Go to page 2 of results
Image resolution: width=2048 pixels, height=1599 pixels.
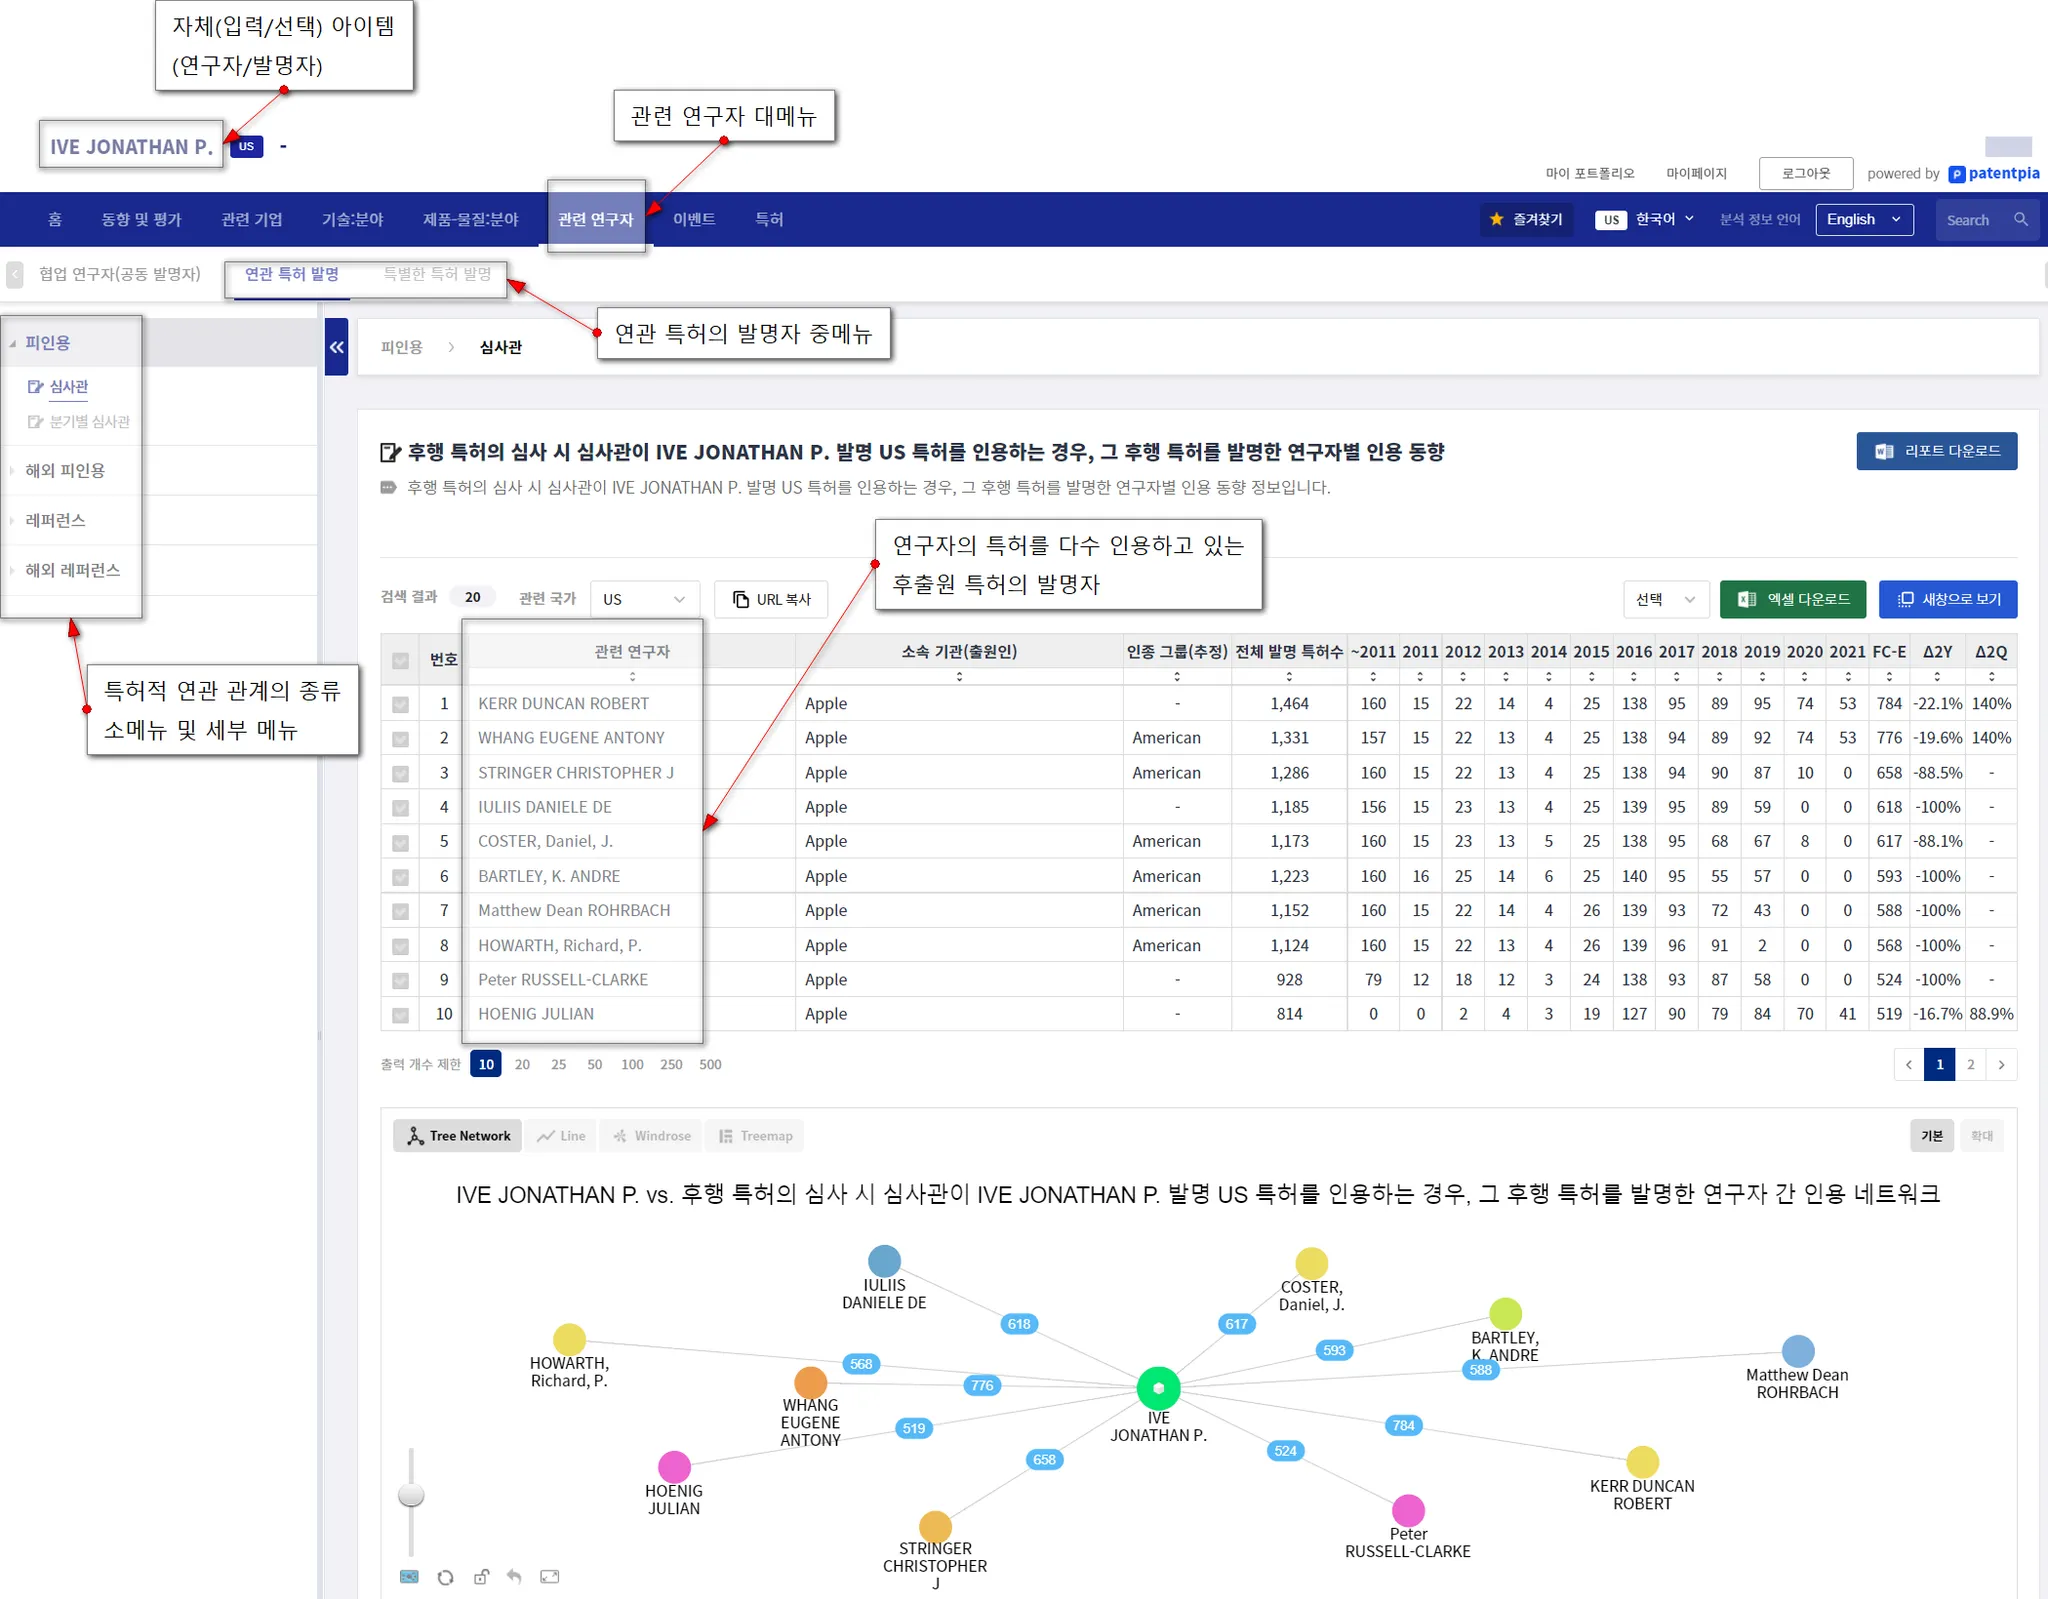coord(1970,1065)
